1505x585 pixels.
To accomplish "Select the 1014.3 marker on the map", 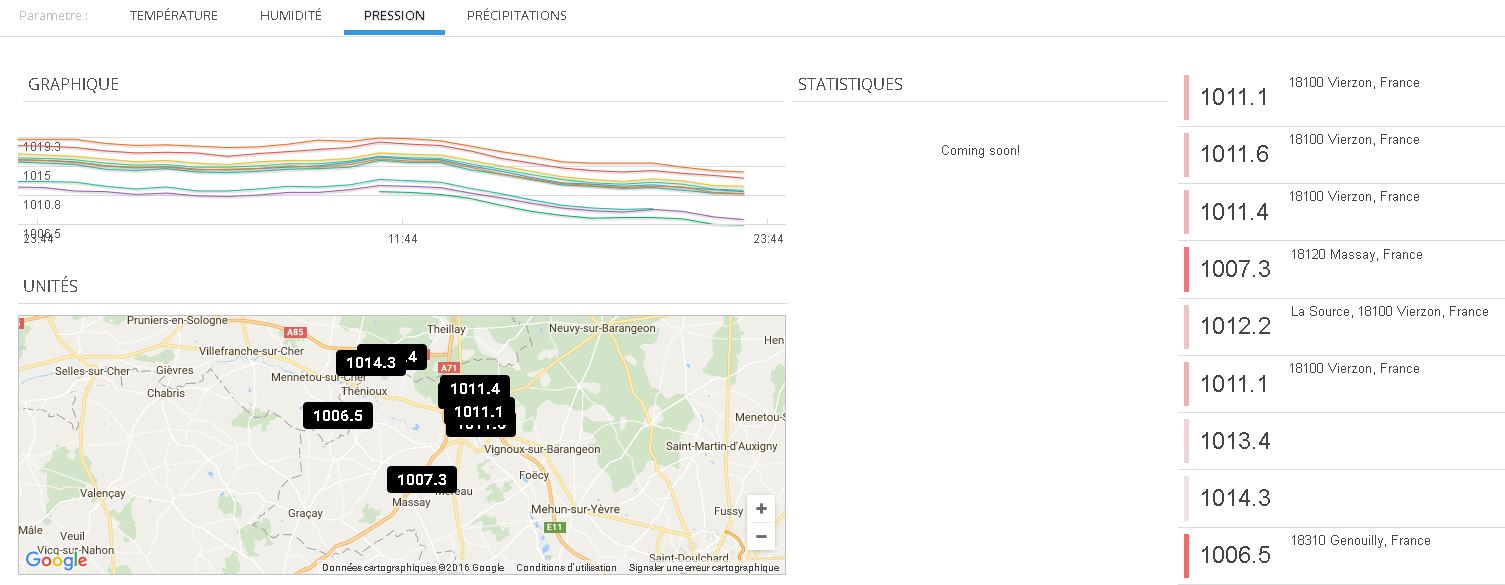I will [x=370, y=363].
